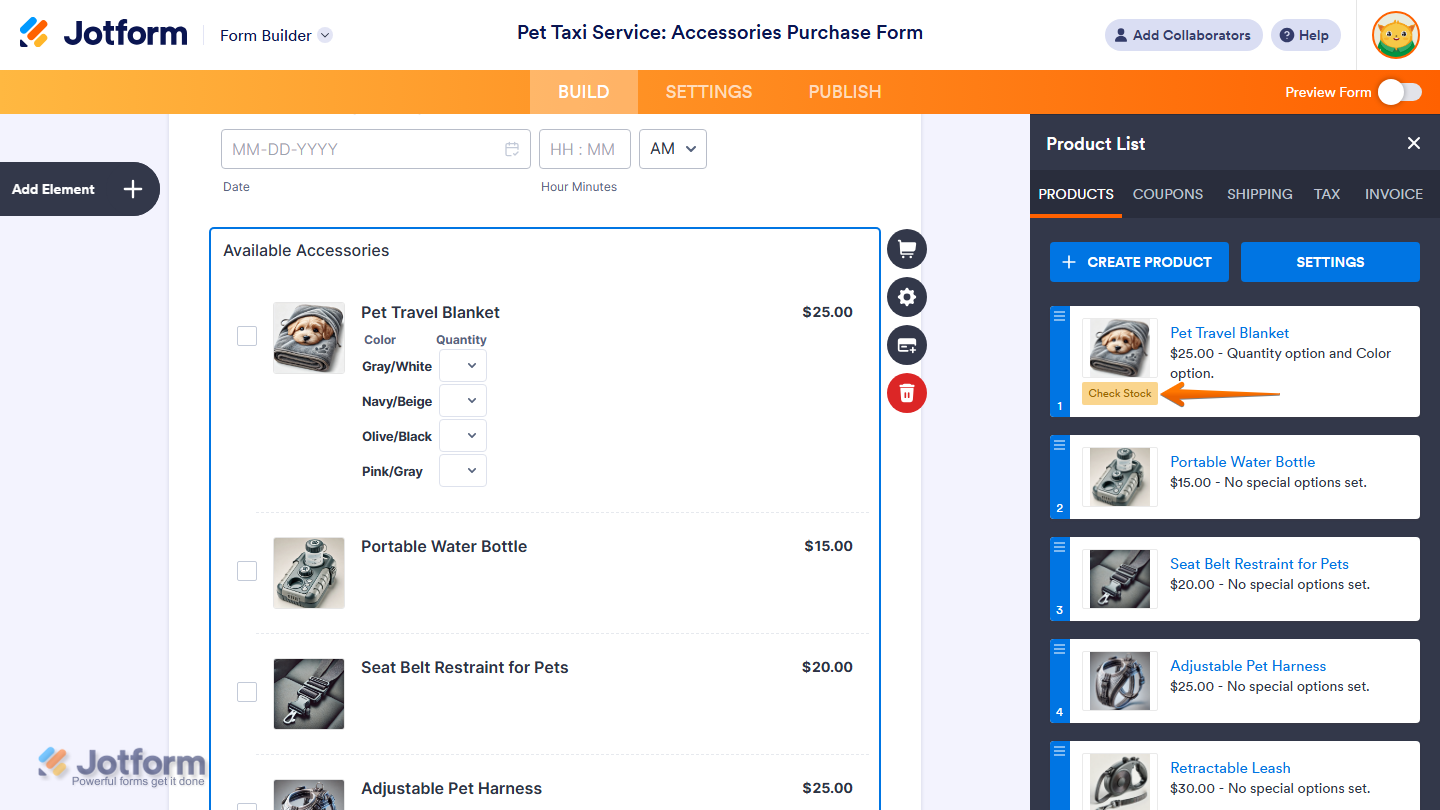Expand the Gray/White quantity dropdown
The height and width of the screenshot is (810, 1440).
pyautogui.click(x=463, y=366)
